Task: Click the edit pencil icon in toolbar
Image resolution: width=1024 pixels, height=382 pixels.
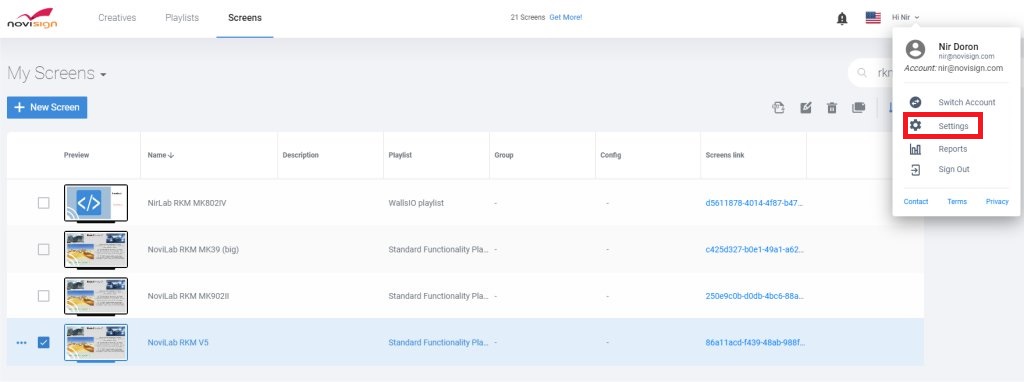Action: (806, 108)
